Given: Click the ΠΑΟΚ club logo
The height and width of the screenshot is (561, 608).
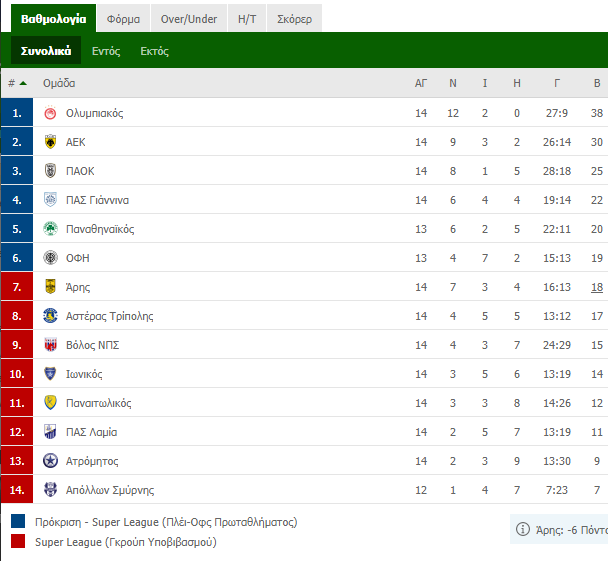Looking at the screenshot, I should (x=50, y=171).
